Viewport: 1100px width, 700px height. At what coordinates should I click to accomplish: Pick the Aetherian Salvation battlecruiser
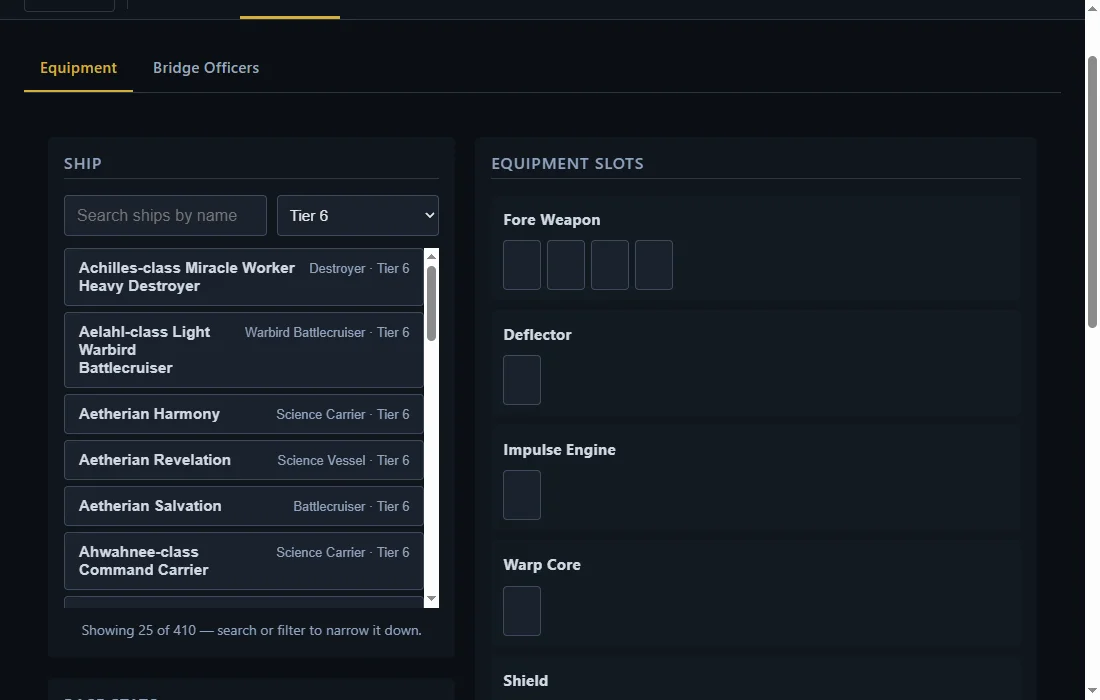click(x=243, y=506)
